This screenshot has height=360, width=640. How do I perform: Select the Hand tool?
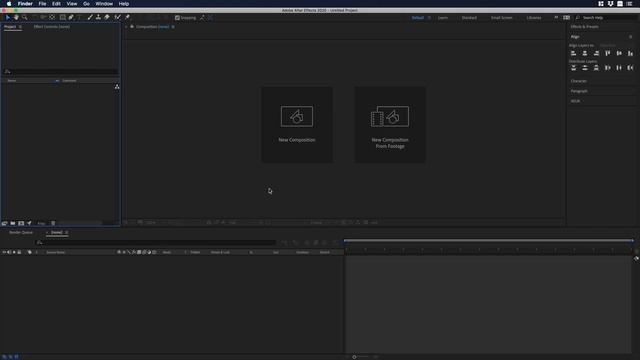pos(16,18)
